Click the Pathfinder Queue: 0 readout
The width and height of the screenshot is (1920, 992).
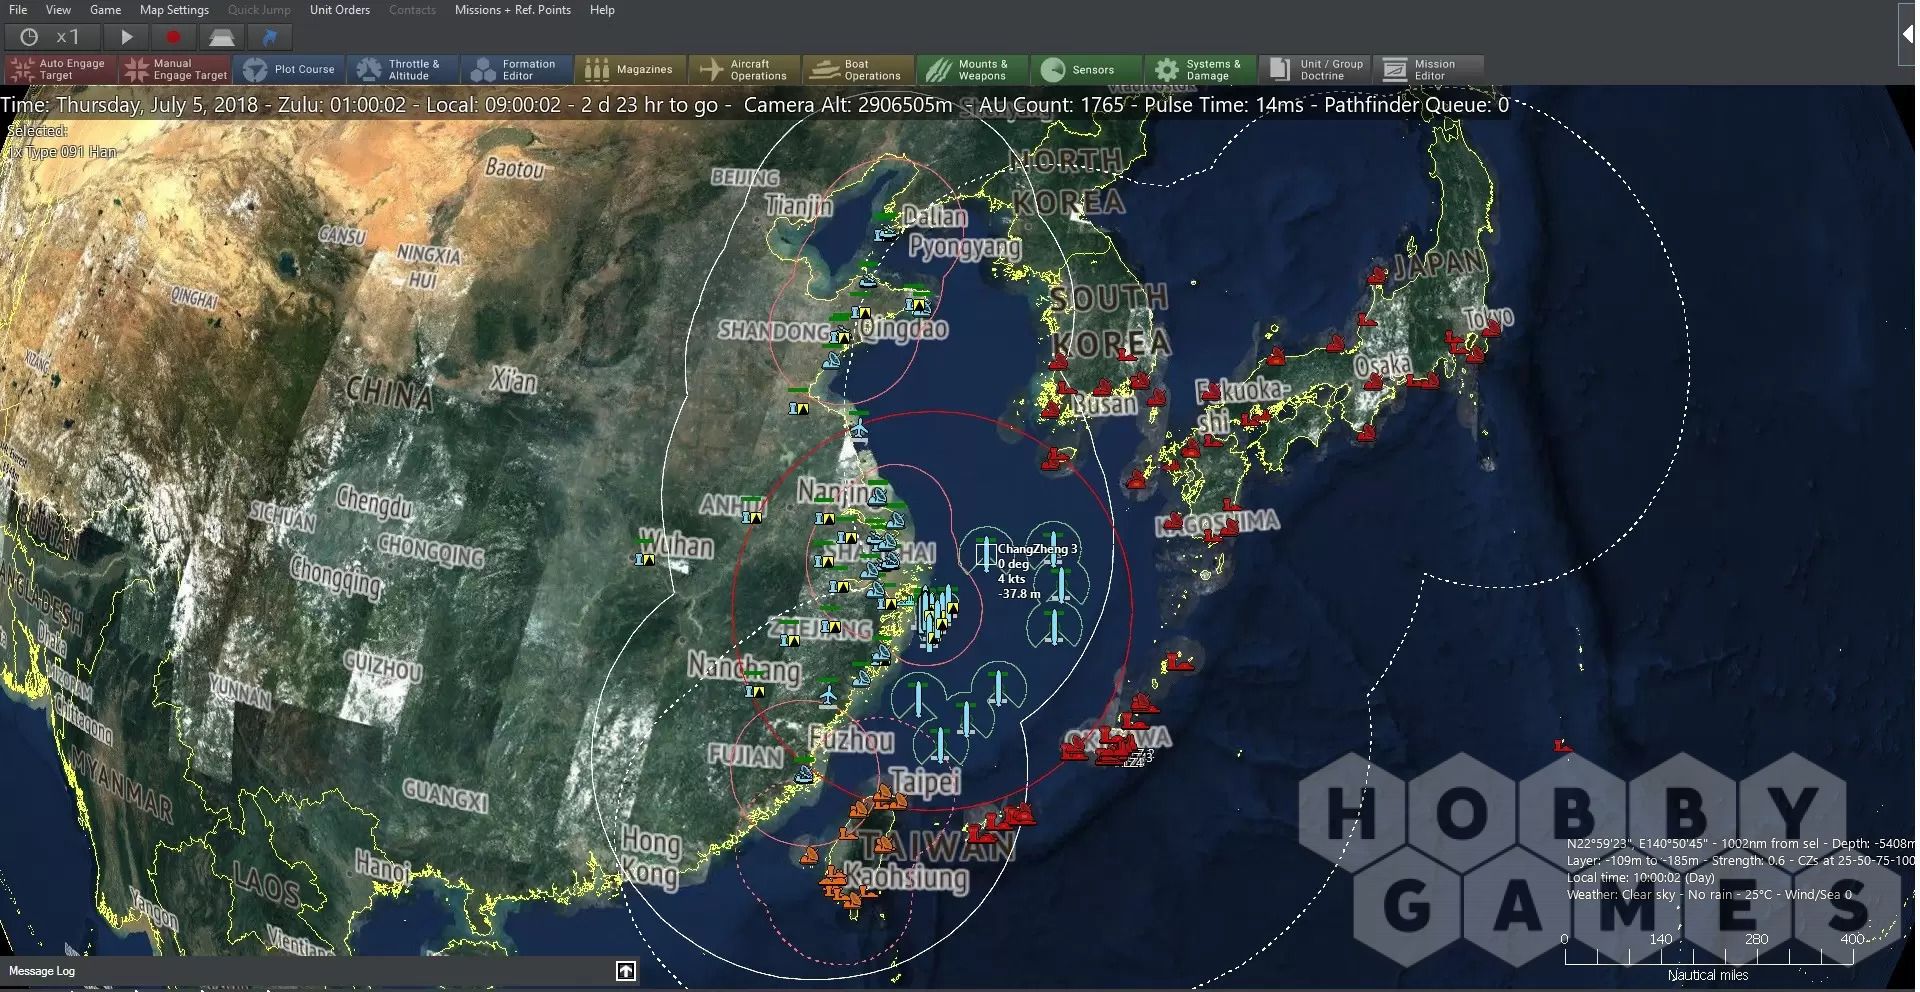pos(1416,105)
